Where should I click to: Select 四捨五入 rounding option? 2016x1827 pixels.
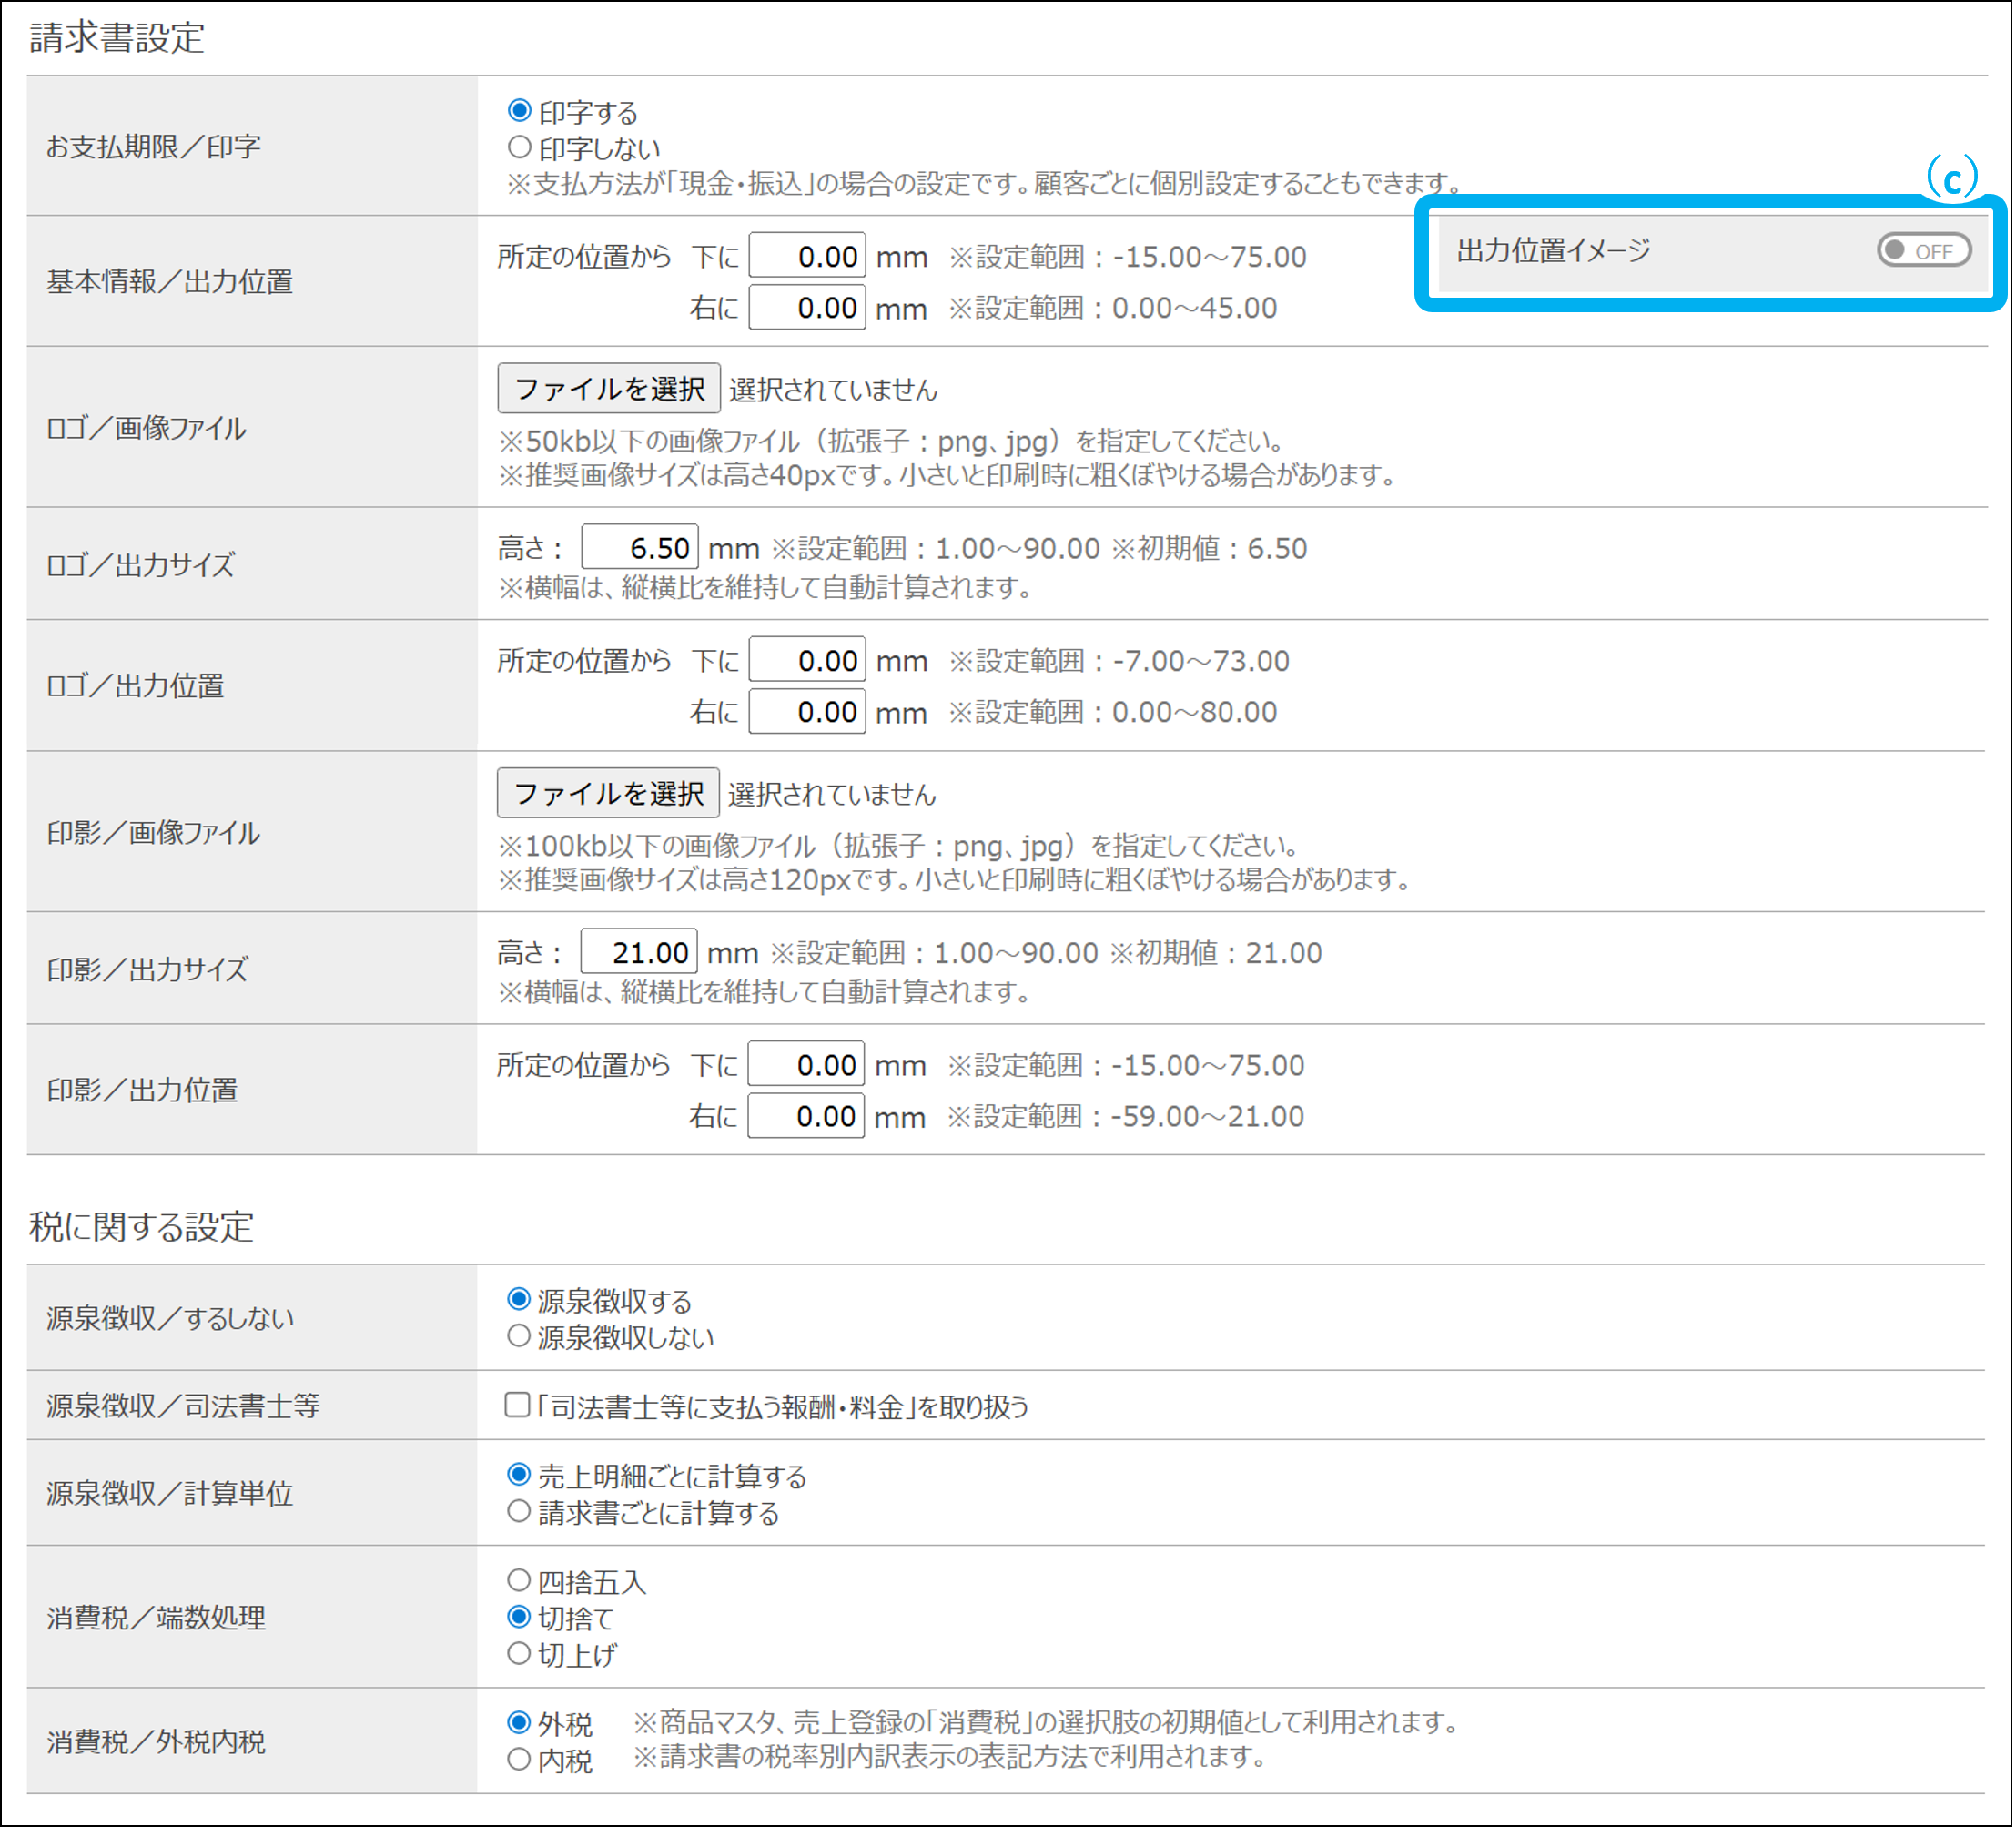pyautogui.click(x=519, y=1580)
